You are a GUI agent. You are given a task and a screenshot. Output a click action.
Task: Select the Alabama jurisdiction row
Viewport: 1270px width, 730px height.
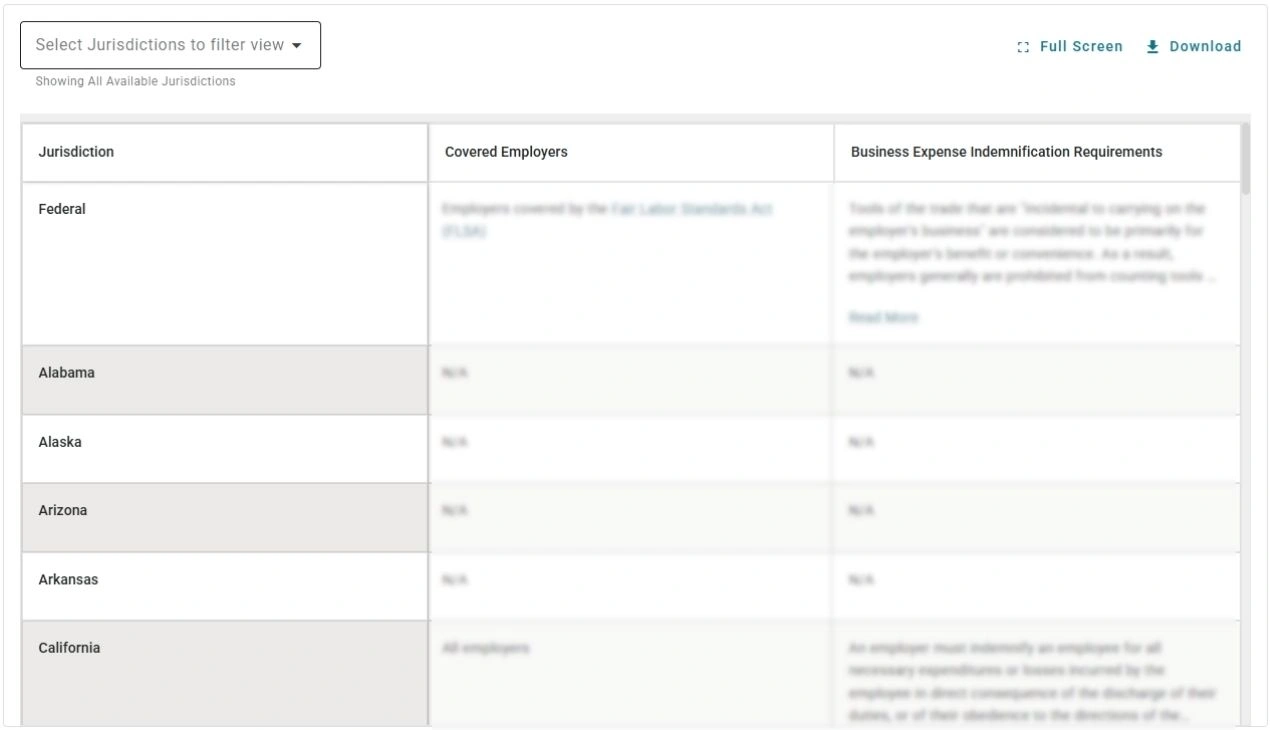[x=67, y=372]
